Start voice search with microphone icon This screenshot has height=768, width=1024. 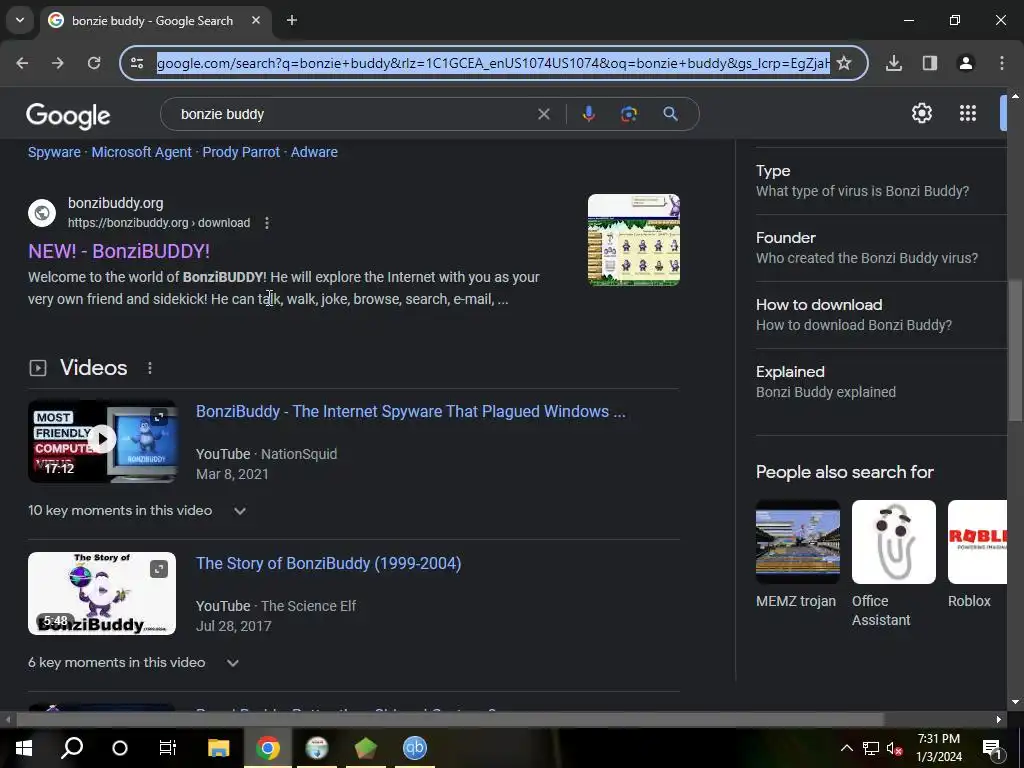click(x=588, y=114)
